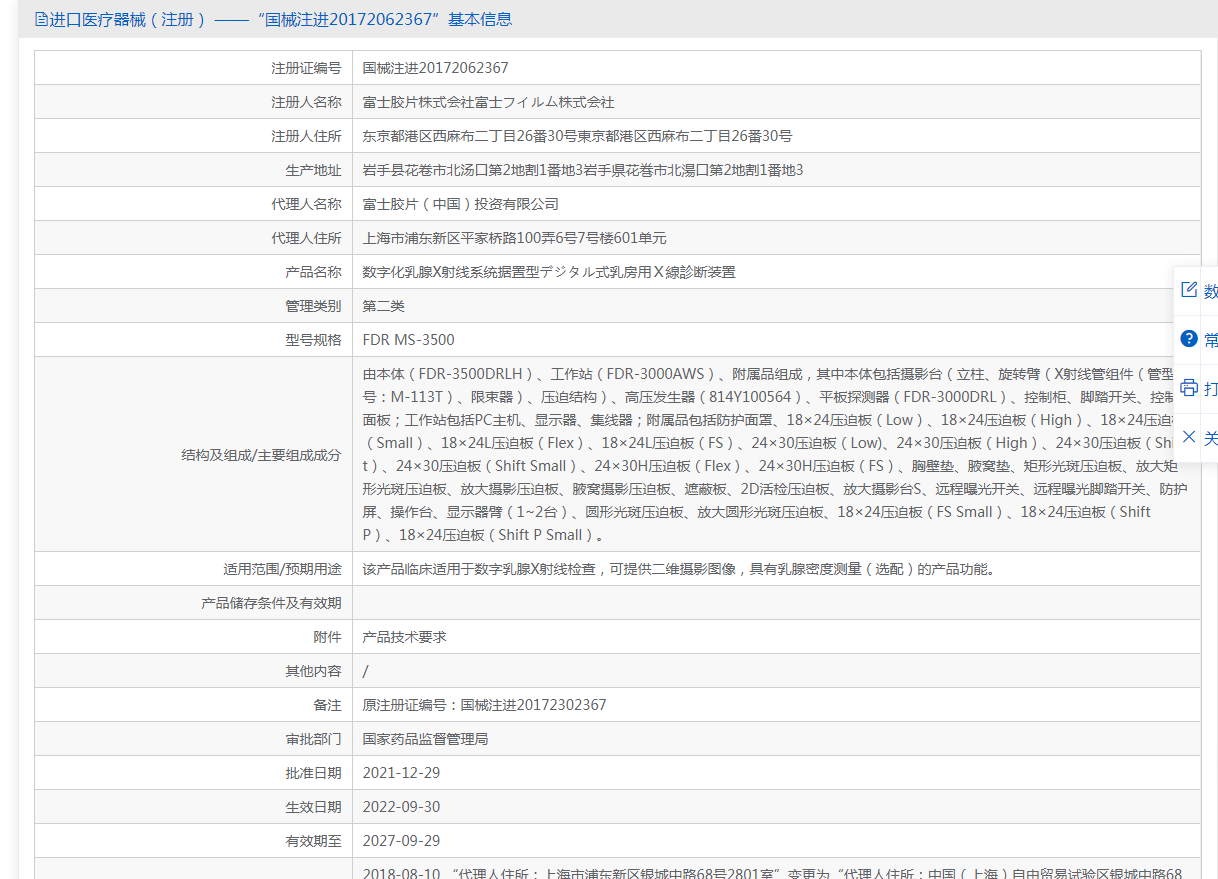Select the 生产地址 production address value
Image resolution: width=1218 pixels, height=879 pixels.
(583, 170)
